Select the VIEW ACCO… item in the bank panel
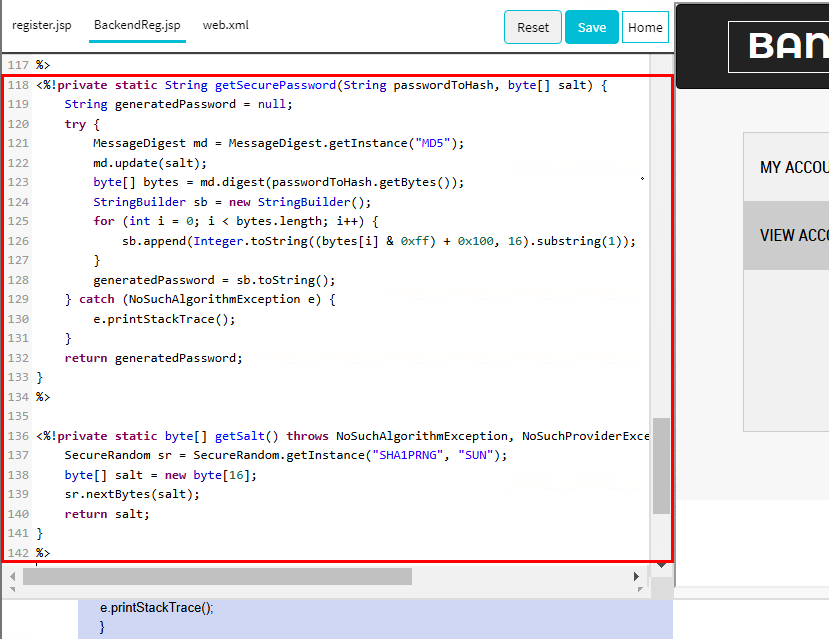The width and height of the screenshot is (829, 639). [x=786, y=235]
